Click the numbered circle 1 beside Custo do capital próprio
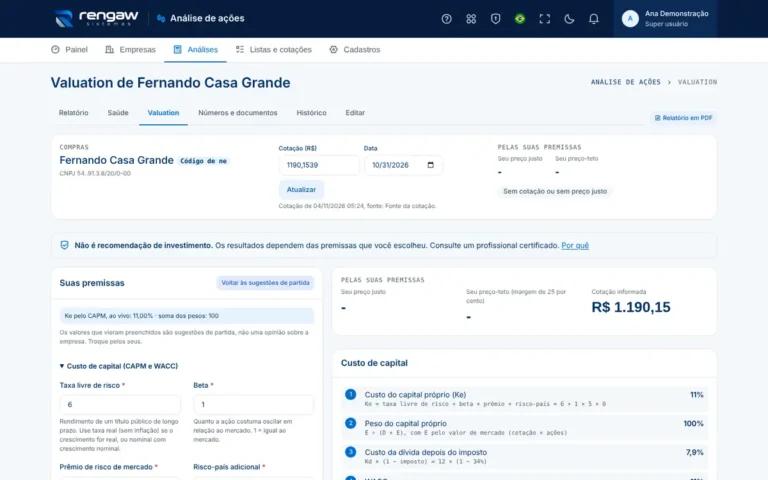Viewport: 768px width, 480px height. click(350, 394)
